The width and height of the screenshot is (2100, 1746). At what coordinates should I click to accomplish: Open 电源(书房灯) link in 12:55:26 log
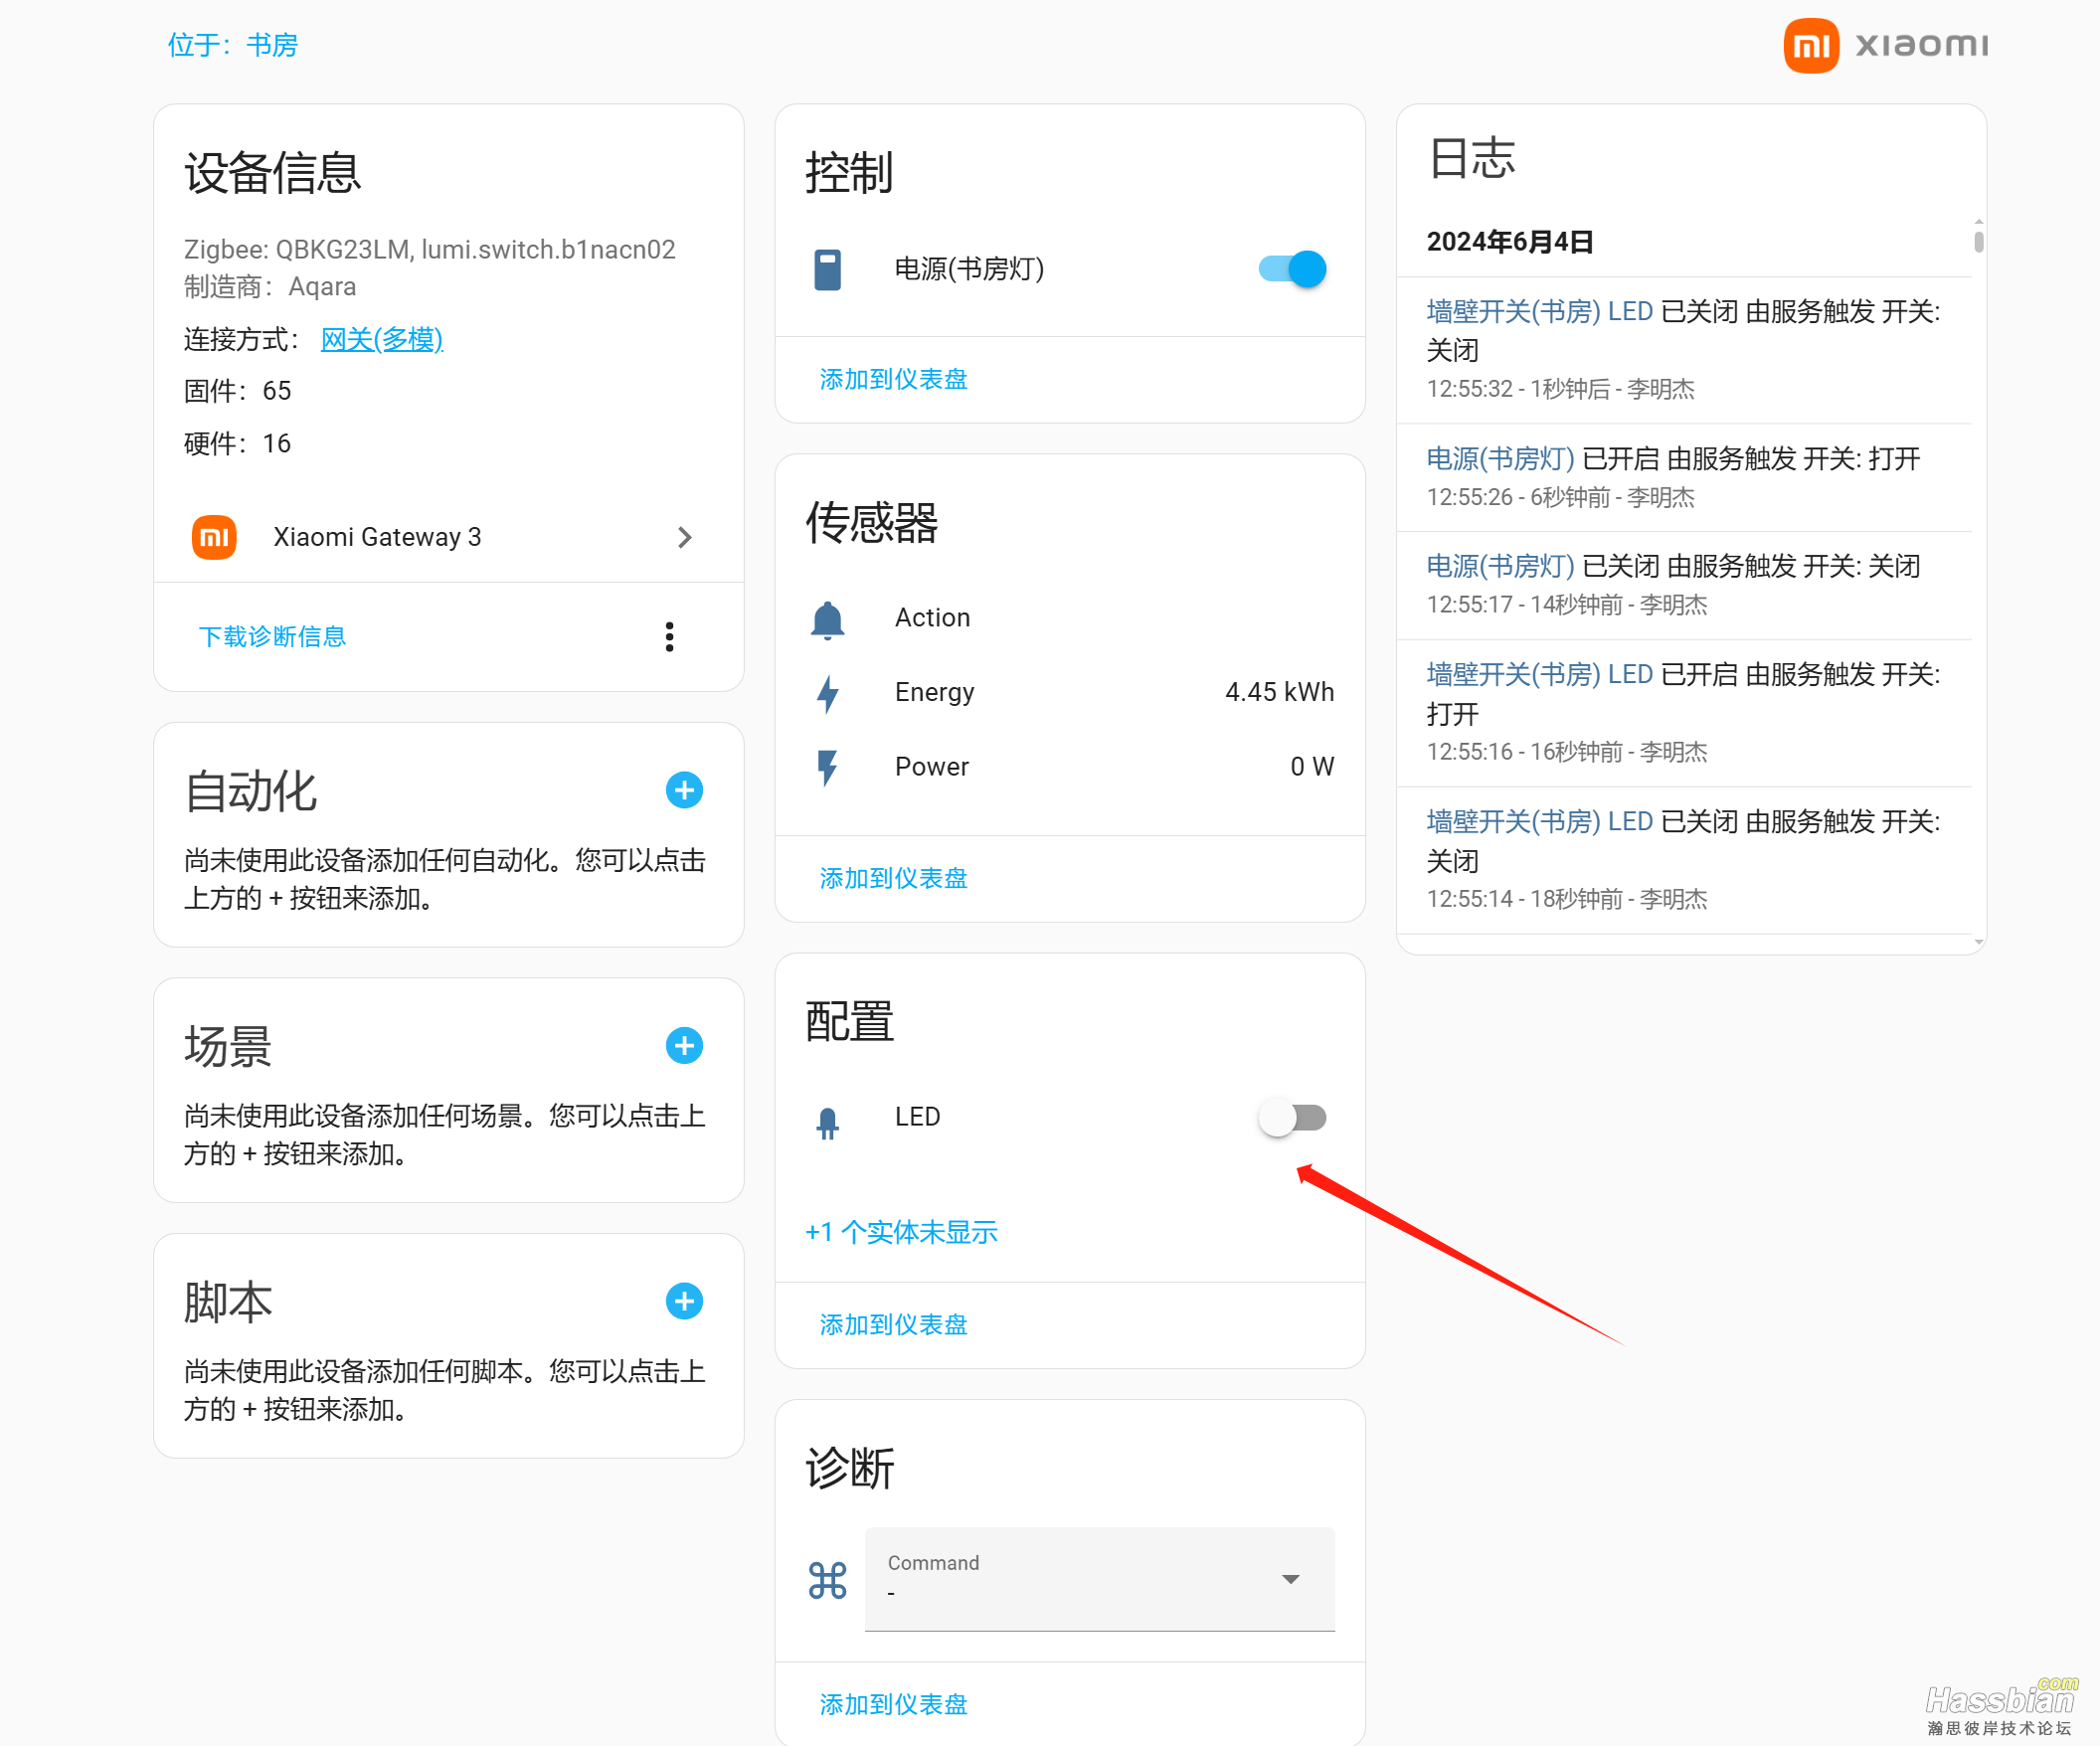coord(1501,458)
